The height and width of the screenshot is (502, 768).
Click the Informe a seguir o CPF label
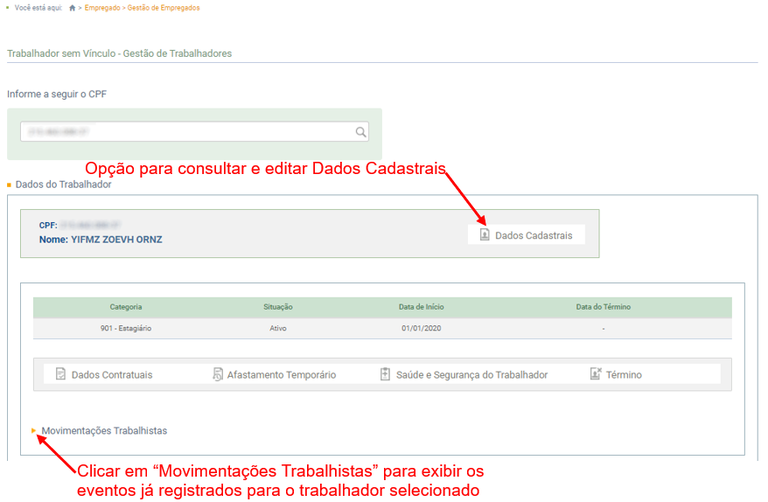pyautogui.click(x=57, y=94)
